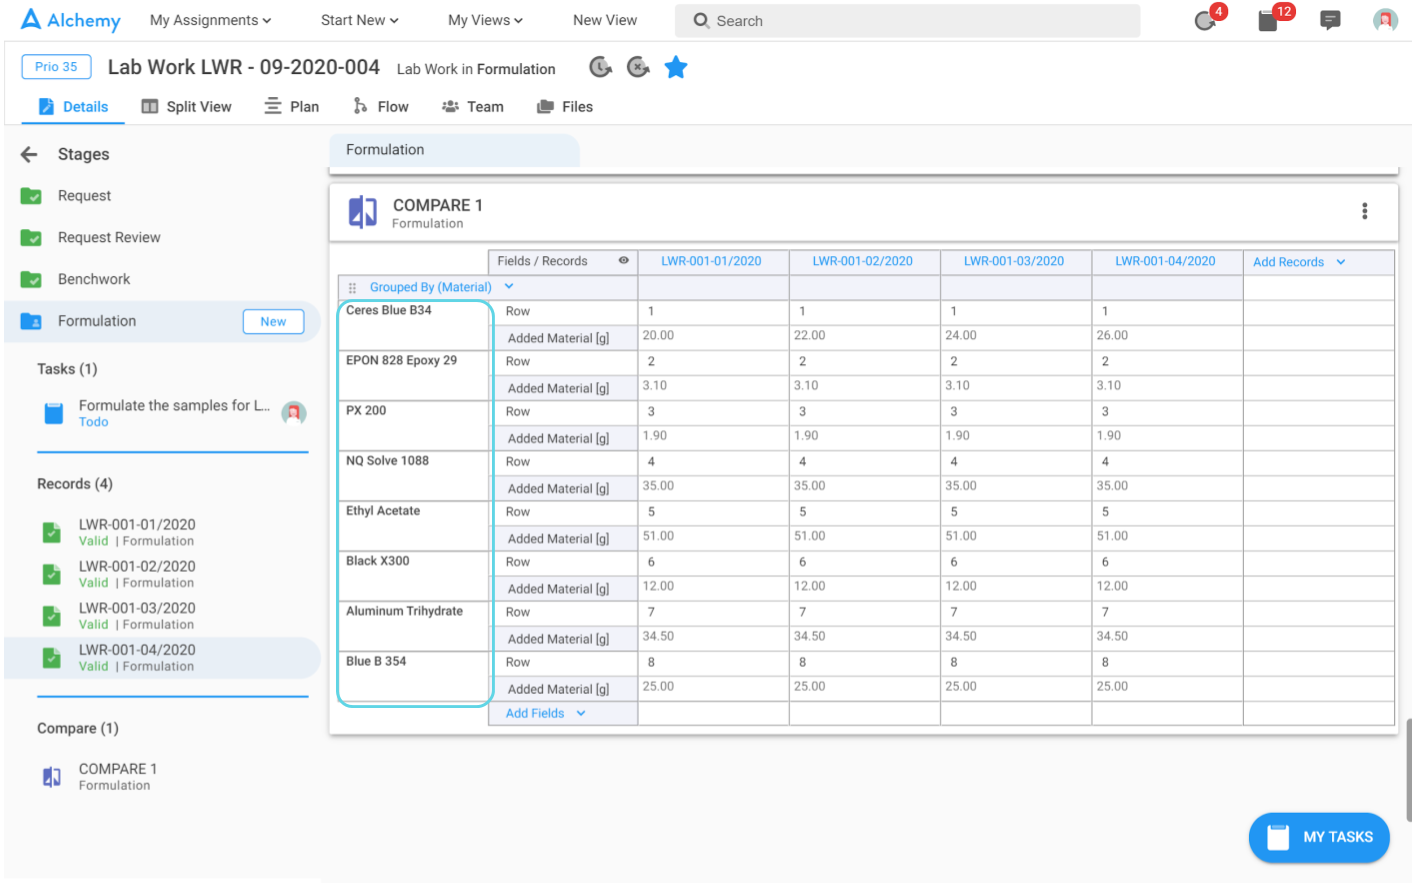Screen dimensions: 1412x883
Task: Click New View in the top bar
Action: (x=605, y=20)
